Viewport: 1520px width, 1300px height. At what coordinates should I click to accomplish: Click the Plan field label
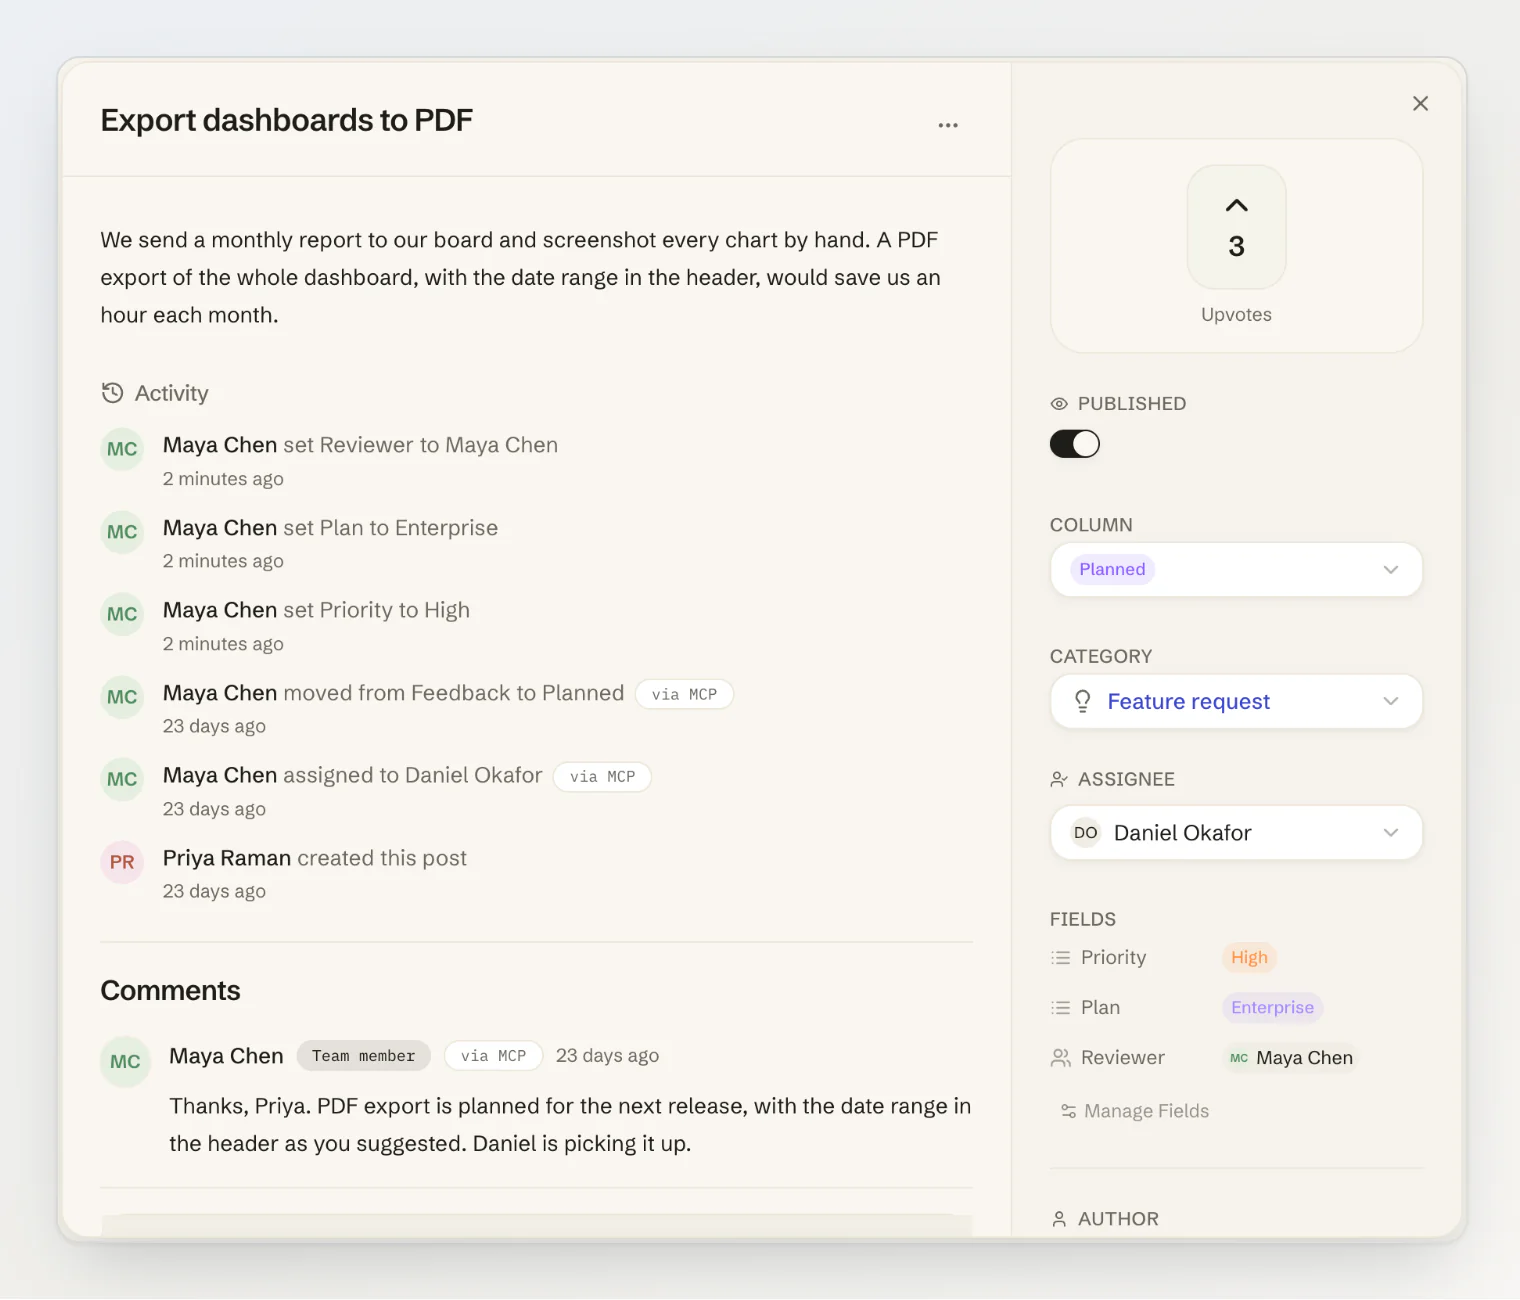tap(1100, 1008)
